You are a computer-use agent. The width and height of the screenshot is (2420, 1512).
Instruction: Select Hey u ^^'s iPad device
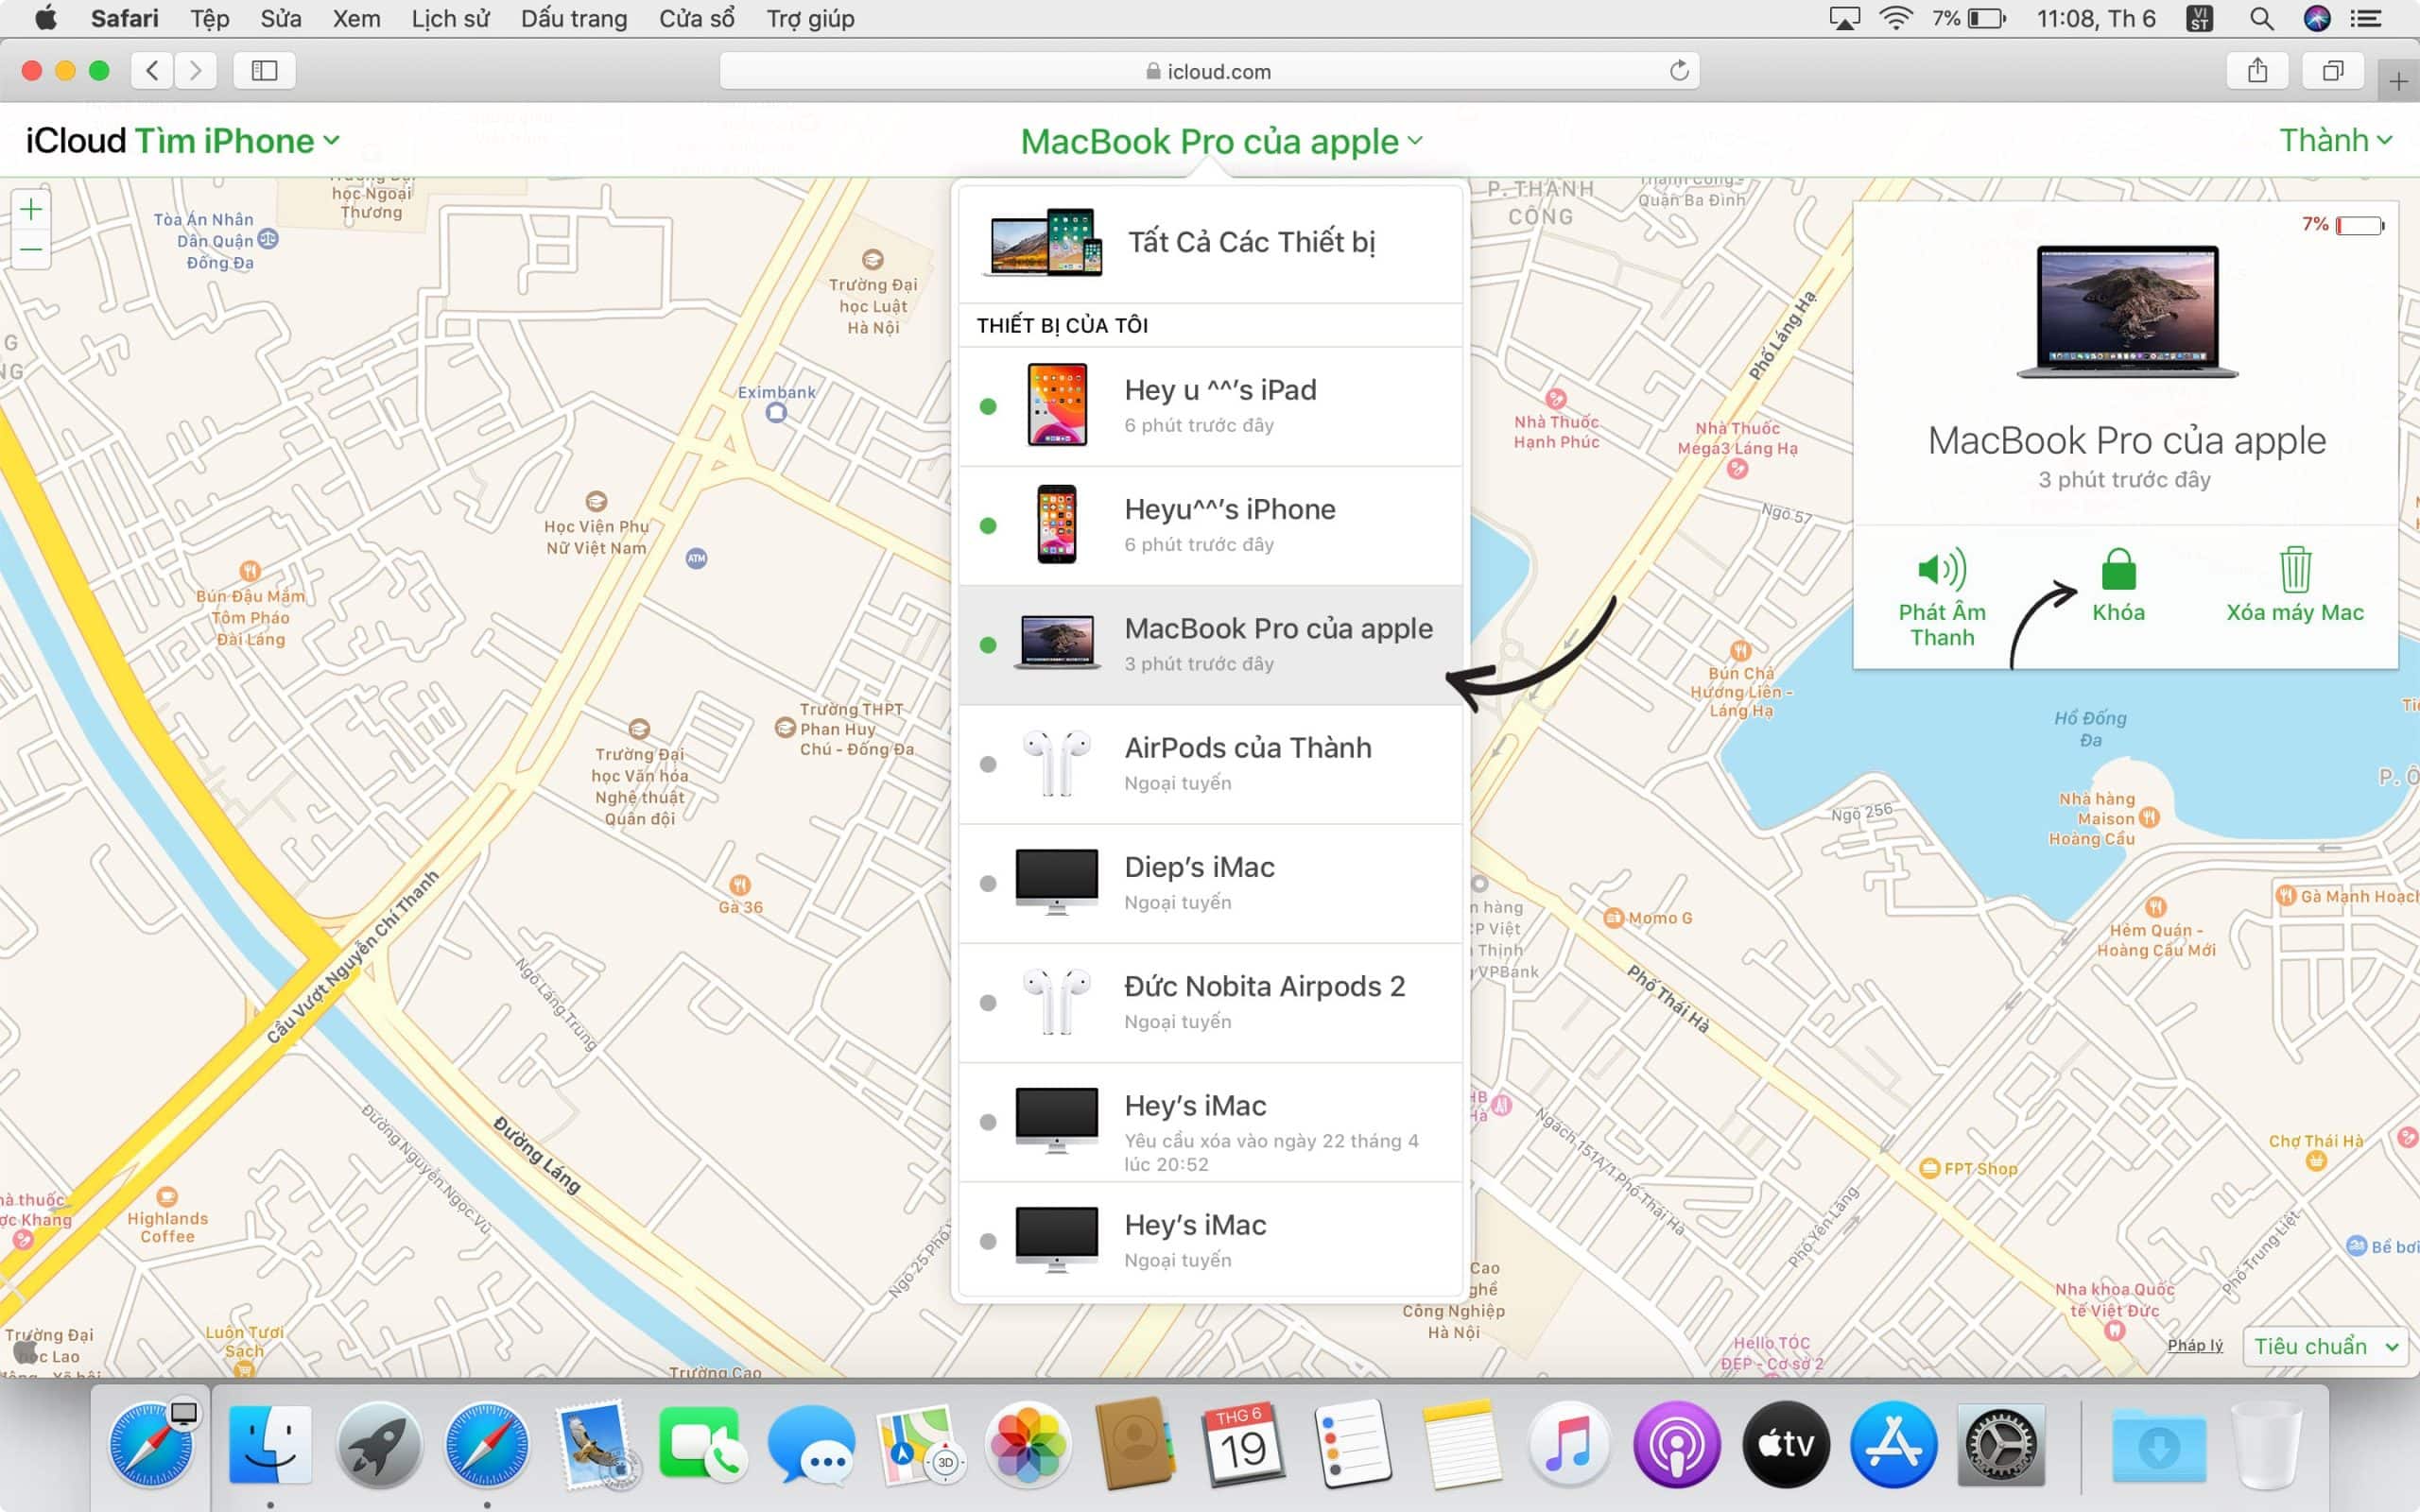click(x=1210, y=406)
